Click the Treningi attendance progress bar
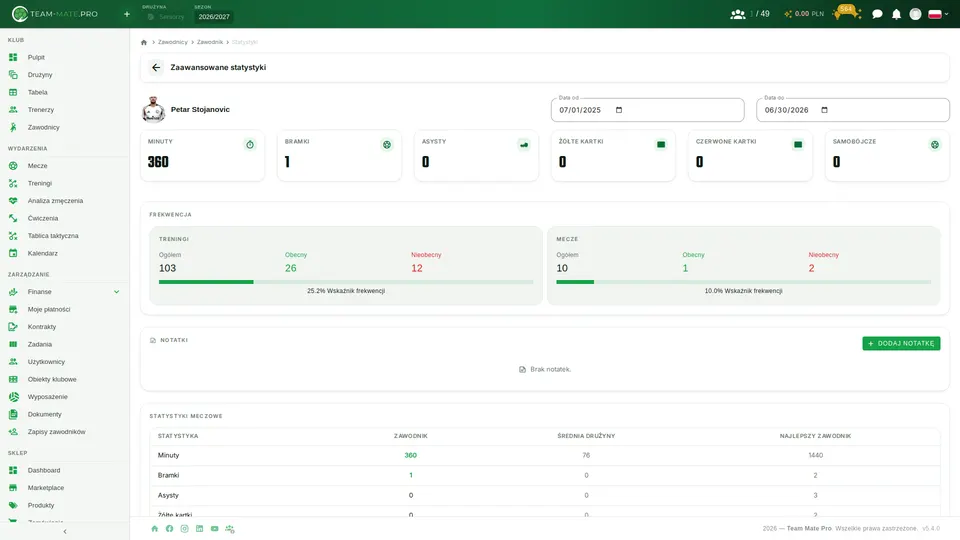 (x=346, y=282)
